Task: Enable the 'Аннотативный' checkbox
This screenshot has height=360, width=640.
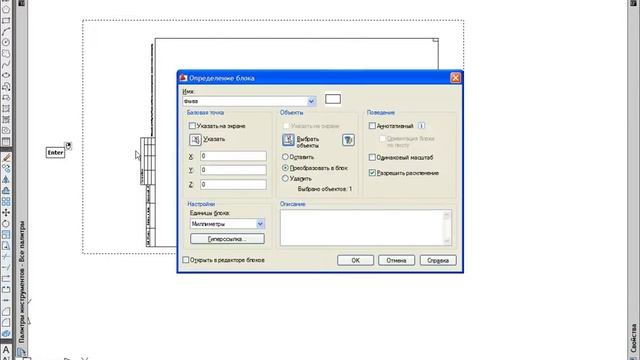Action: [372, 126]
